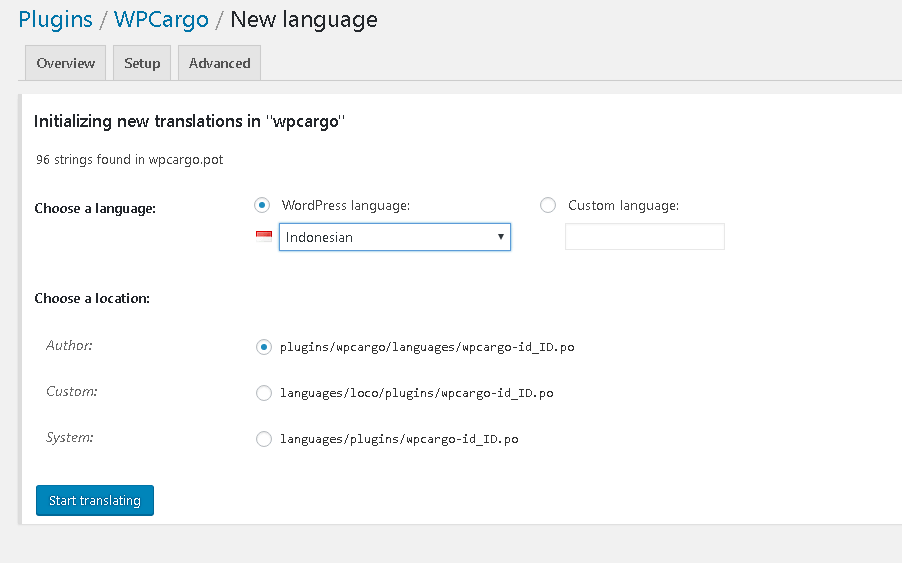Screen dimensions: 902x563
Task: Go to the Advanced tab
Action: coord(219,63)
